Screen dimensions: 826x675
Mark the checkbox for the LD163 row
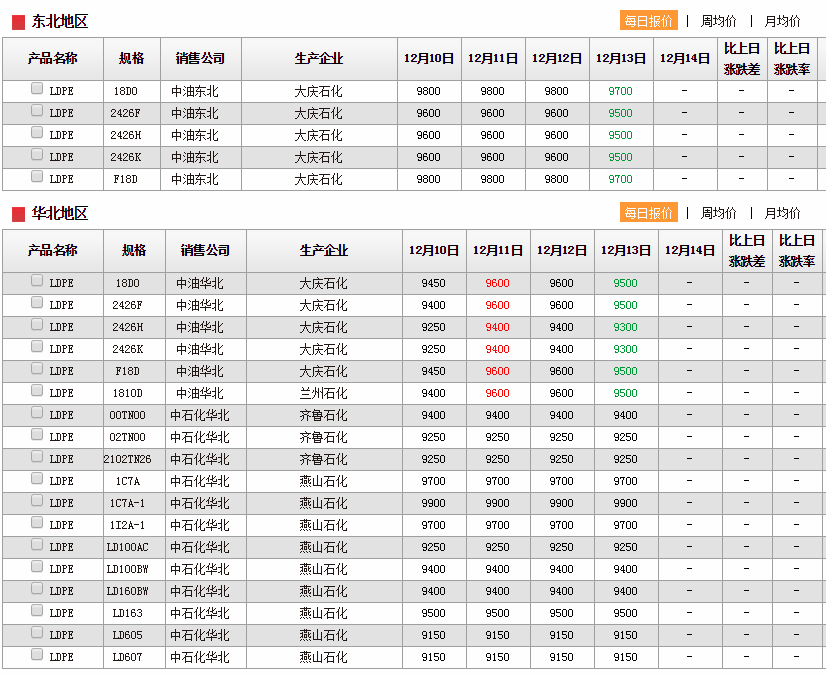click(37, 610)
